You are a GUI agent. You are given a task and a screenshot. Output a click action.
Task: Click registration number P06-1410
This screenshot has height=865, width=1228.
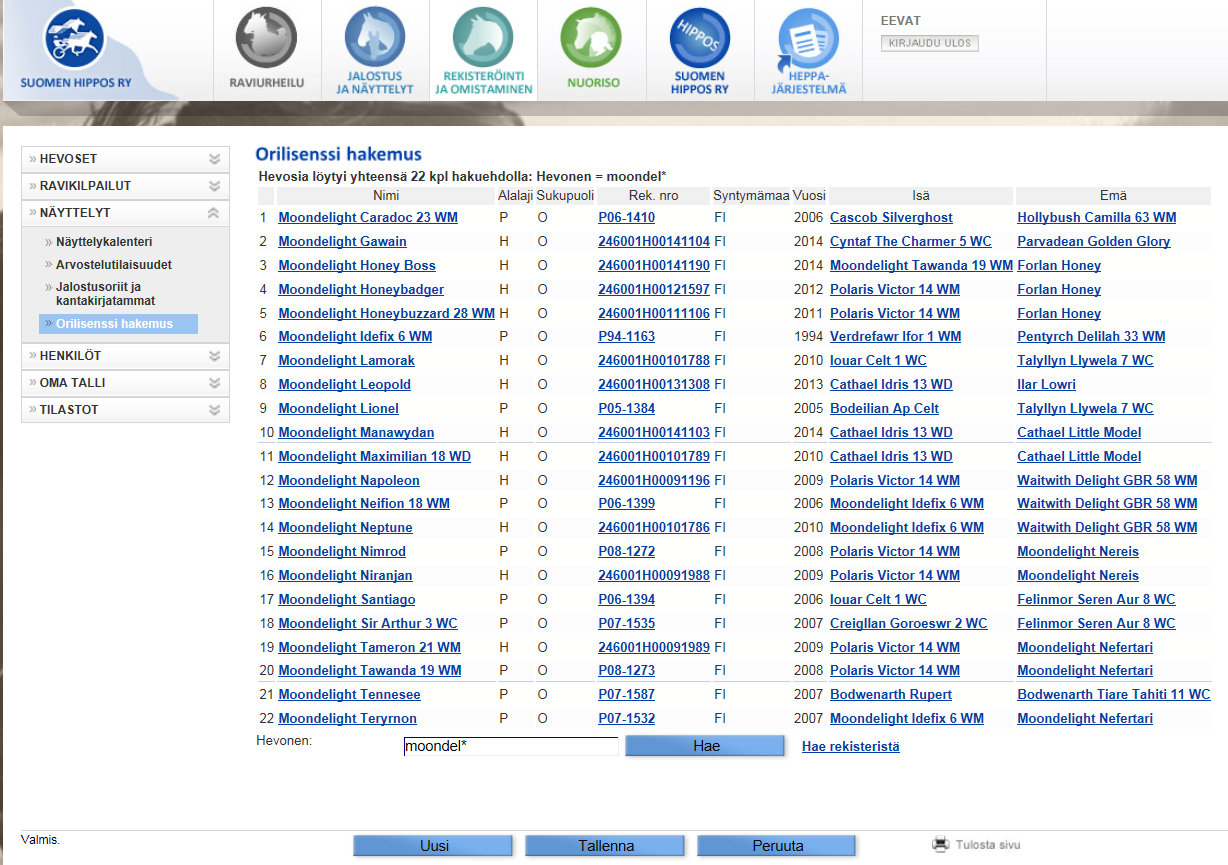(x=626, y=217)
